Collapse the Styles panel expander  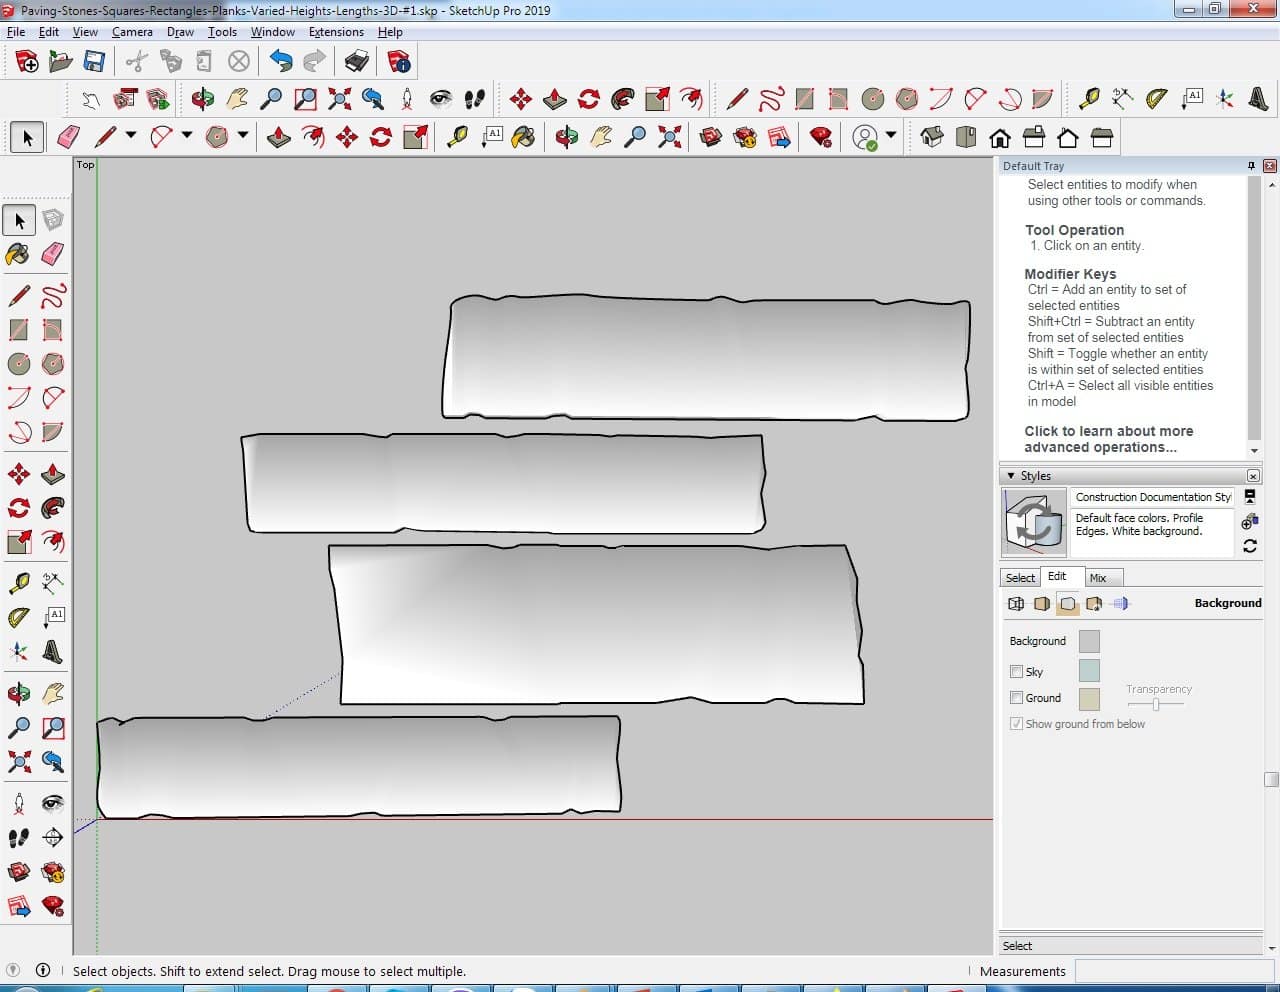pos(1011,476)
